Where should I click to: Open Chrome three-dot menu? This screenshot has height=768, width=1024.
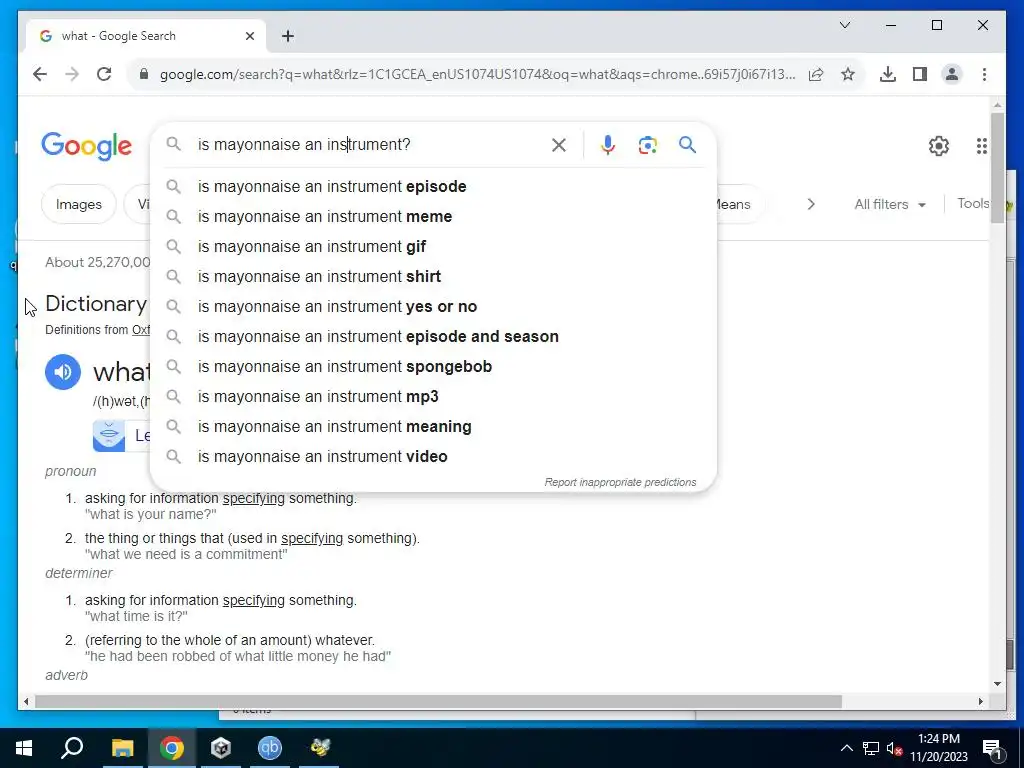coord(984,74)
